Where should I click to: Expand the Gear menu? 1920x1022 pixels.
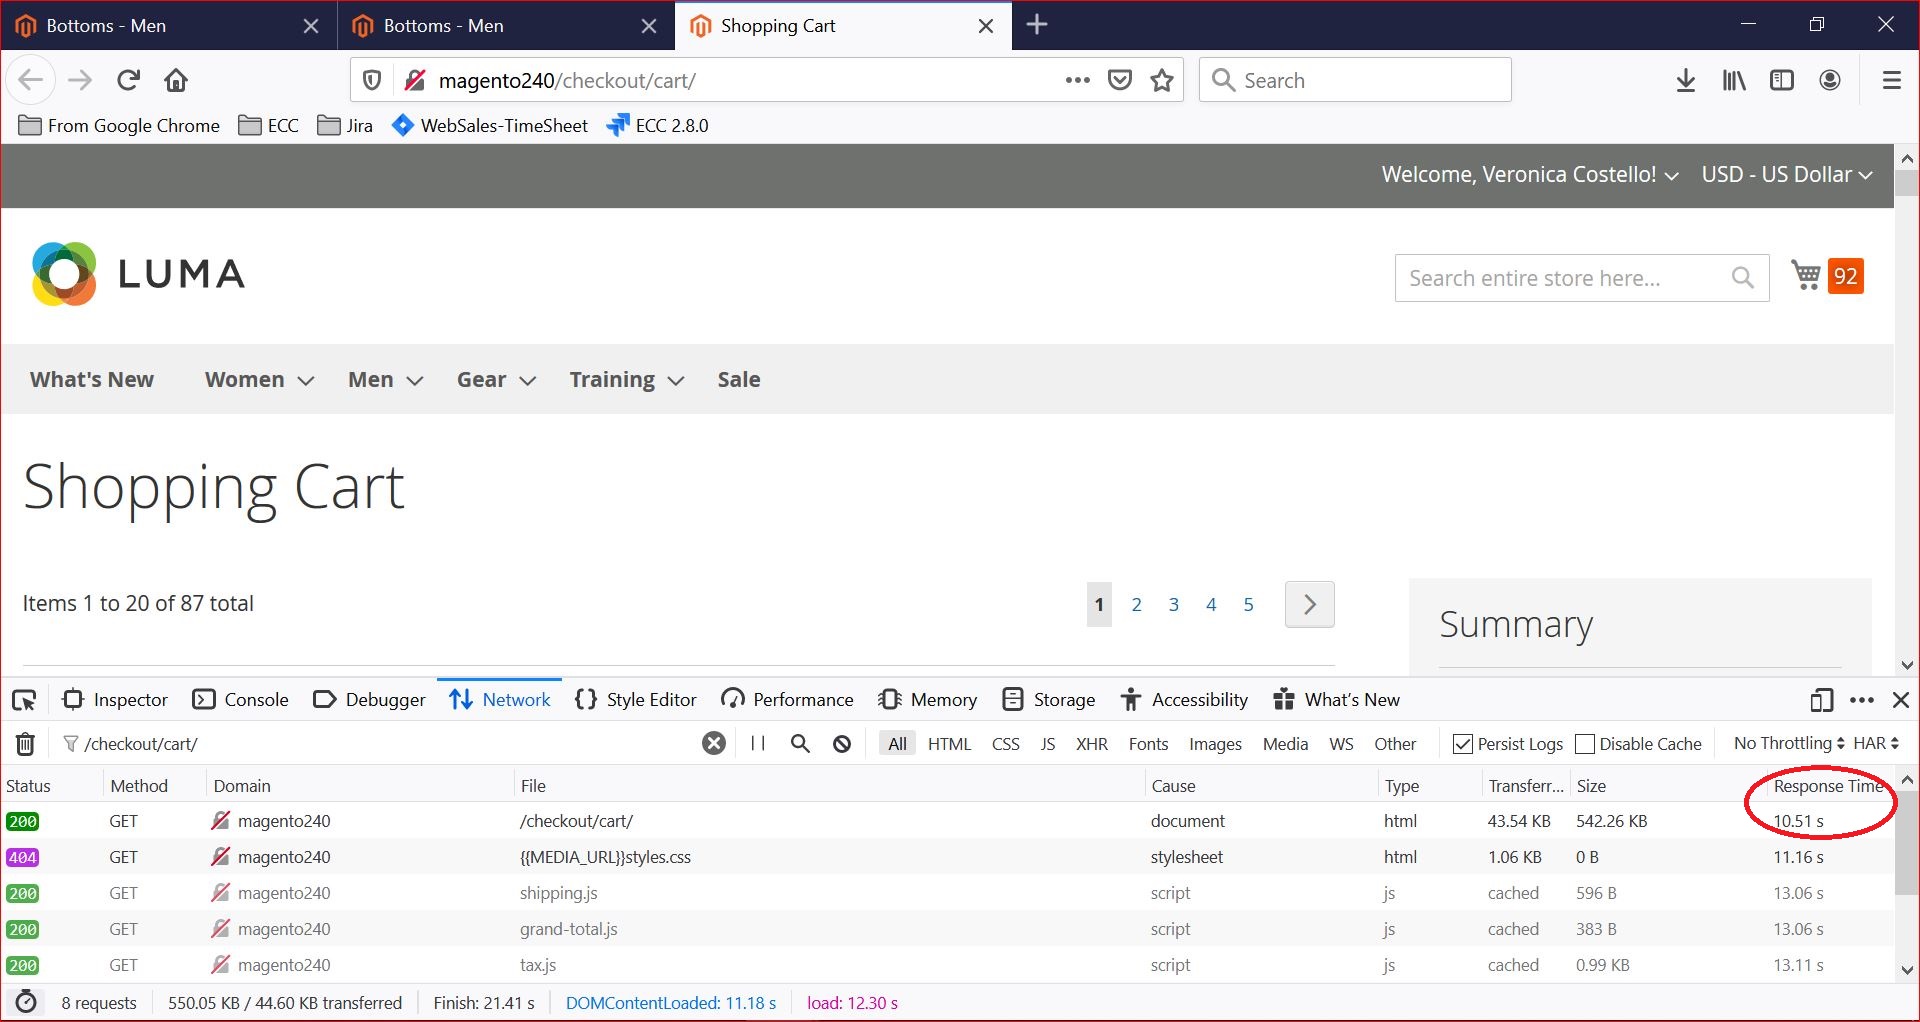coord(497,380)
